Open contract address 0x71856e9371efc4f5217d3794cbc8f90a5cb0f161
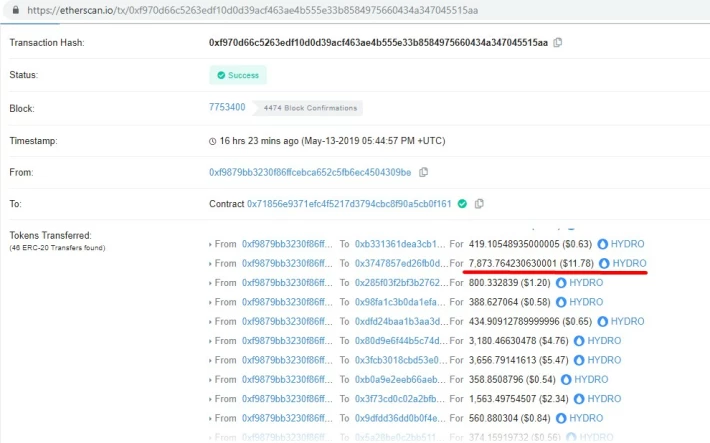This screenshot has width=710, height=443. click(349, 204)
